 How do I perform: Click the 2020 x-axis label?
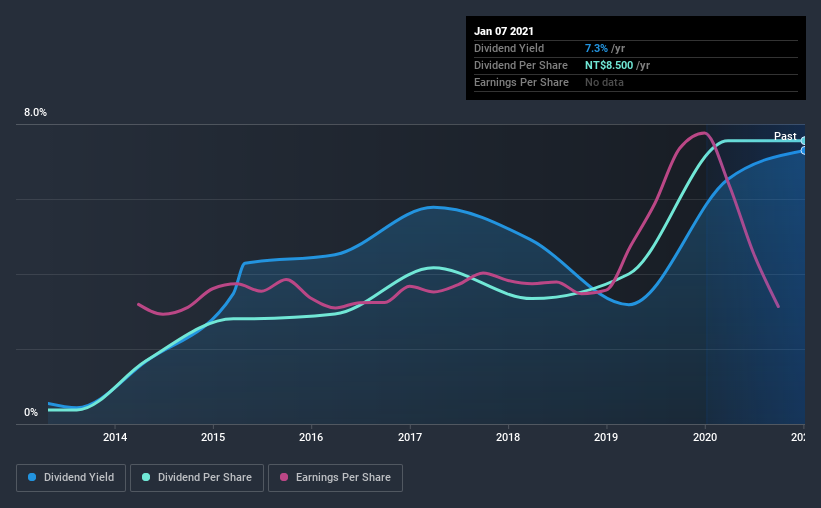coord(705,437)
